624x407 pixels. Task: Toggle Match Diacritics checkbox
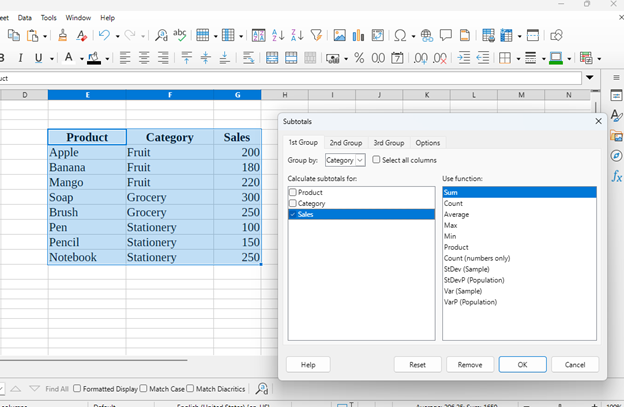click(x=190, y=388)
